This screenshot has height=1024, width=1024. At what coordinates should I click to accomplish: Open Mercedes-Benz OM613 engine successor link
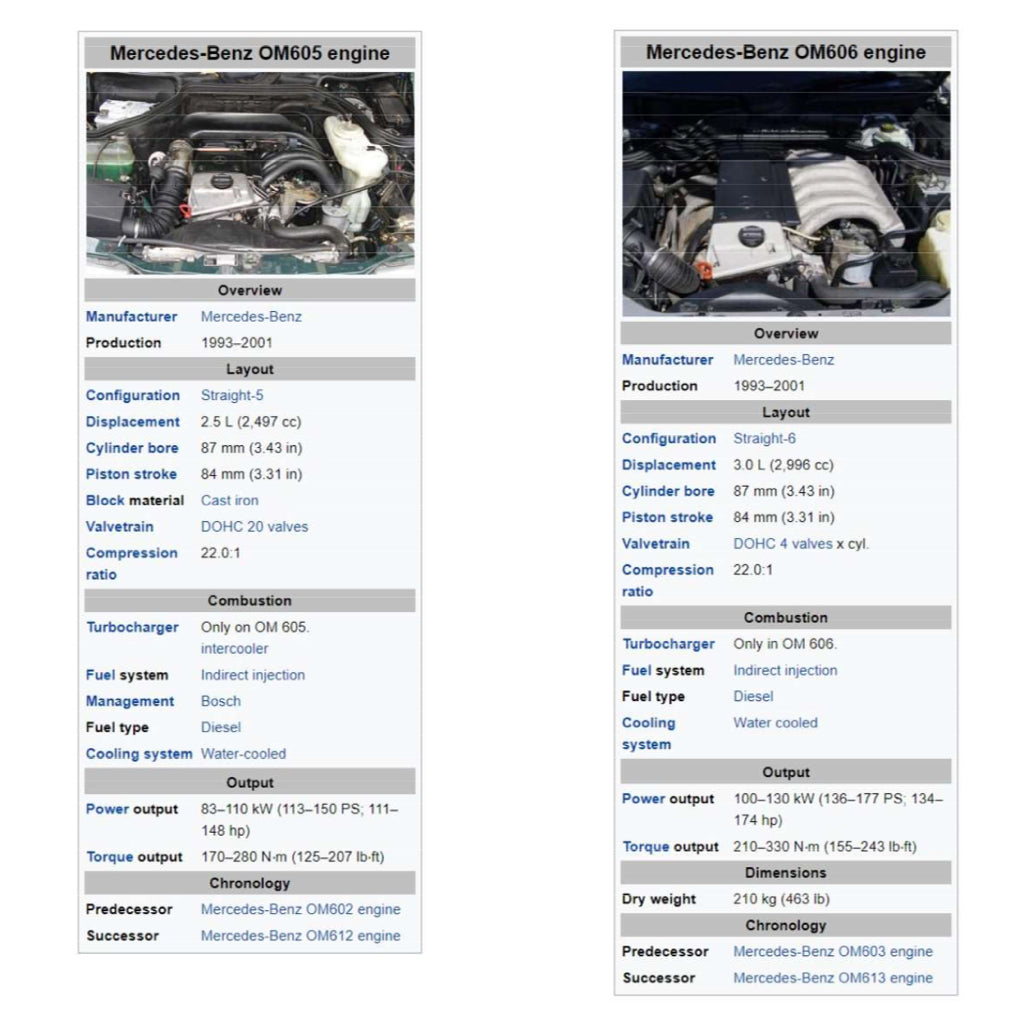(x=833, y=978)
